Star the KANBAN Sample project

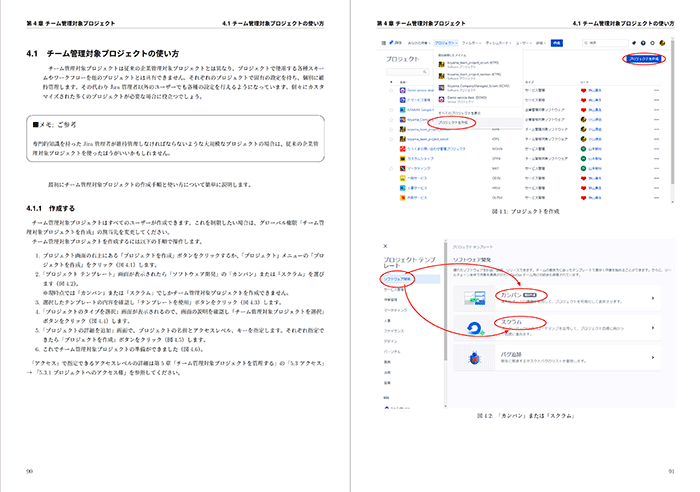tap(391, 110)
